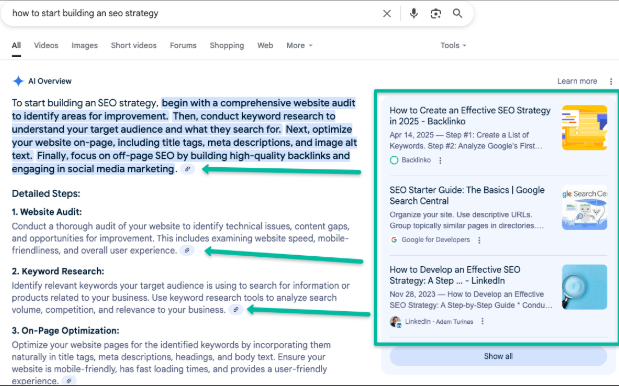Viewport: 619px width, 386px height.
Task: Start voice search with the microphone icon
Action: coord(413,13)
